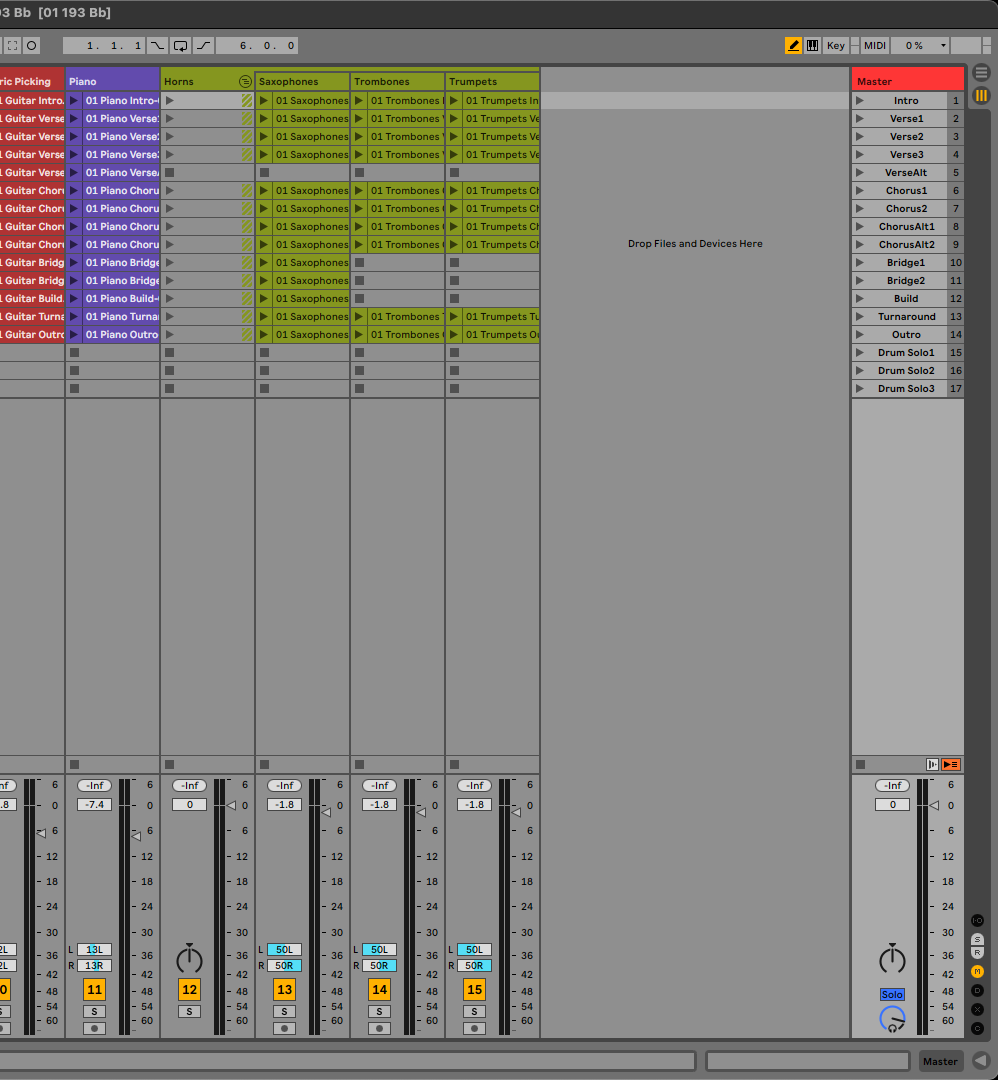
Task: Solo the Saxophones track
Action: pos(284,1012)
